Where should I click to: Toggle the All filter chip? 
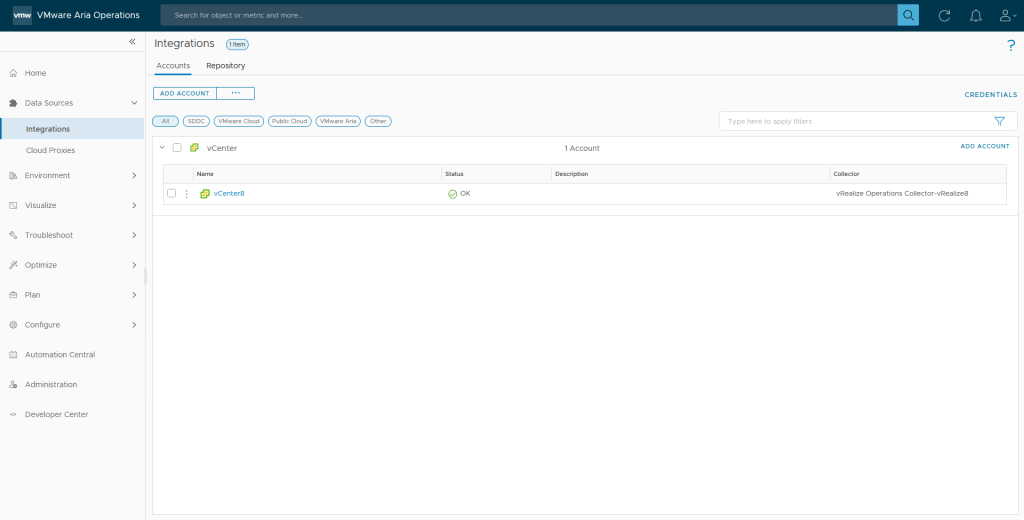point(165,122)
